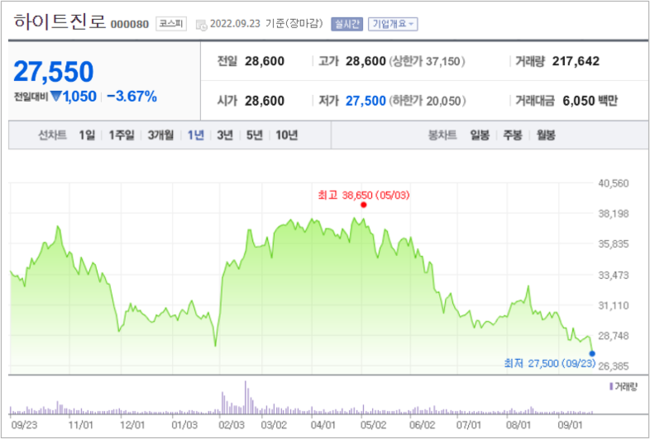Select the 1년 chart period tab
Screen dimensions: 650x439
coord(196,134)
